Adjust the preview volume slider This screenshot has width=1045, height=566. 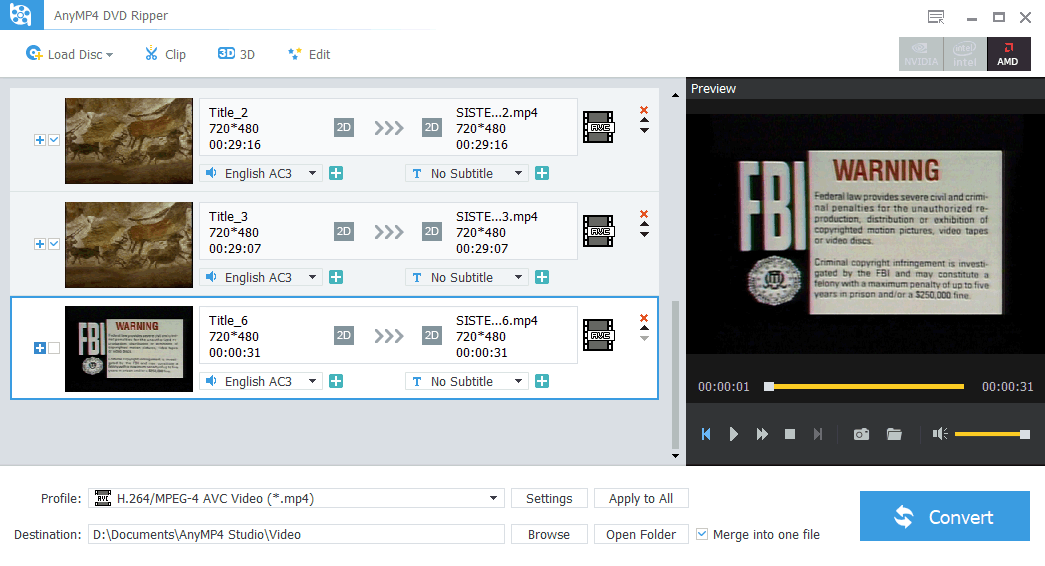coord(992,435)
